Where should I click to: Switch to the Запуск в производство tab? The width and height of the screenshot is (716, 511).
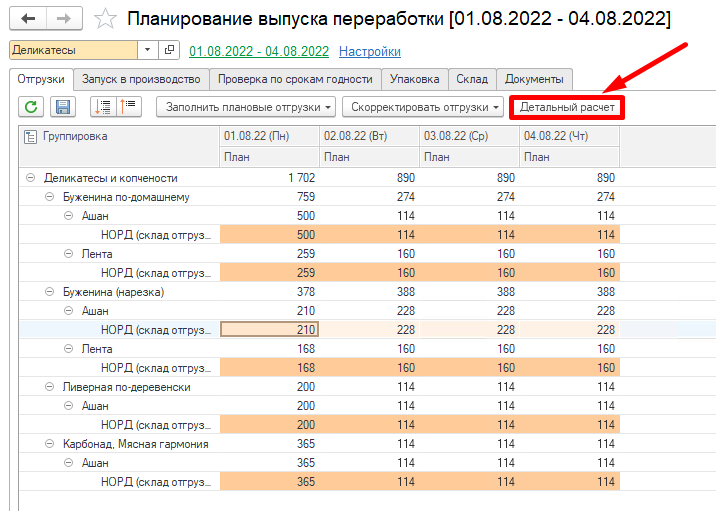click(141, 79)
